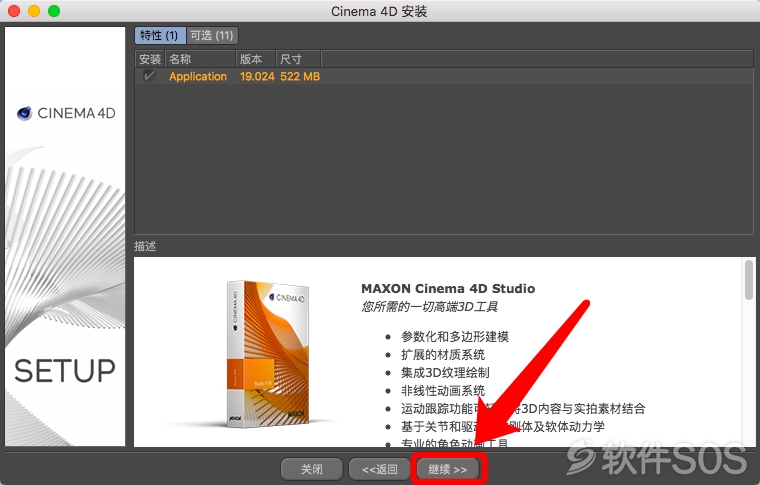760x485 pixels.
Task: Go back with the <<返回 button
Action: tap(380, 469)
